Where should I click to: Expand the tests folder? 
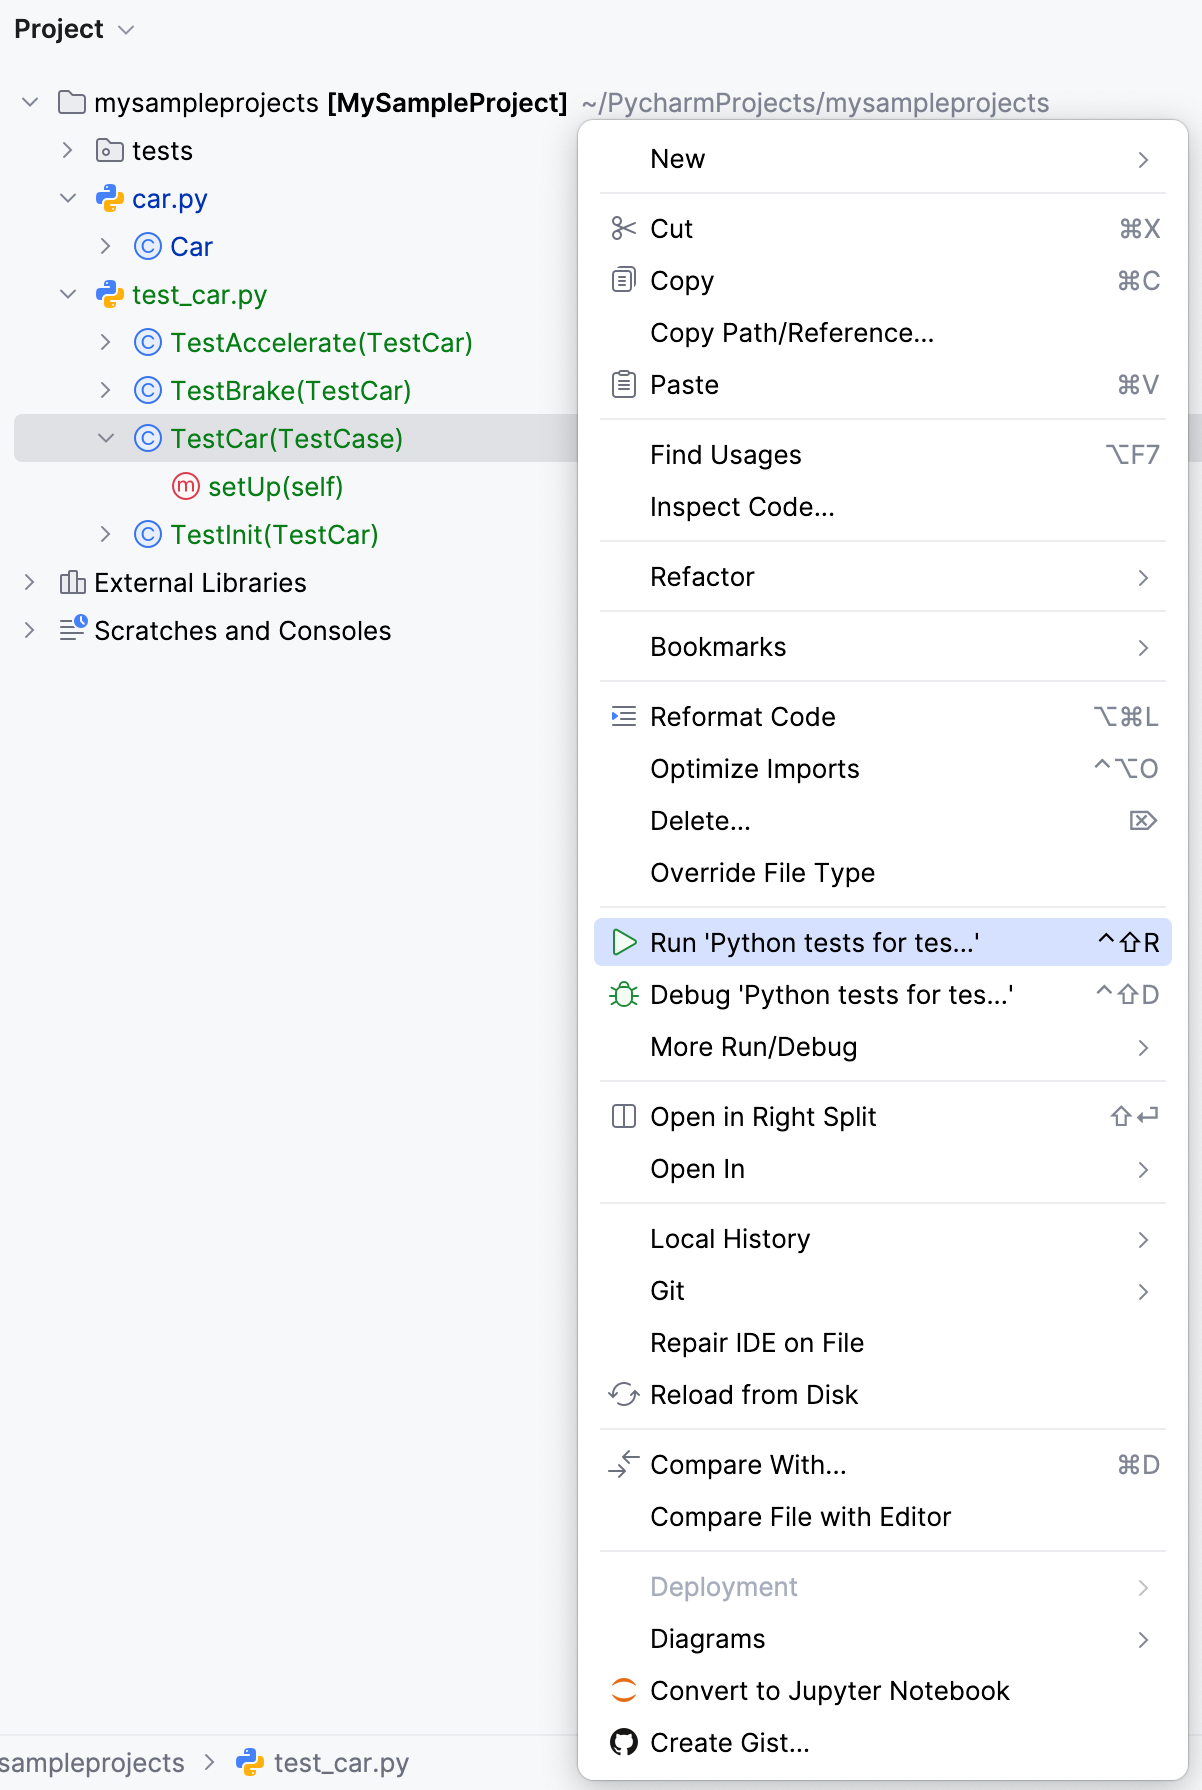click(68, 150)
